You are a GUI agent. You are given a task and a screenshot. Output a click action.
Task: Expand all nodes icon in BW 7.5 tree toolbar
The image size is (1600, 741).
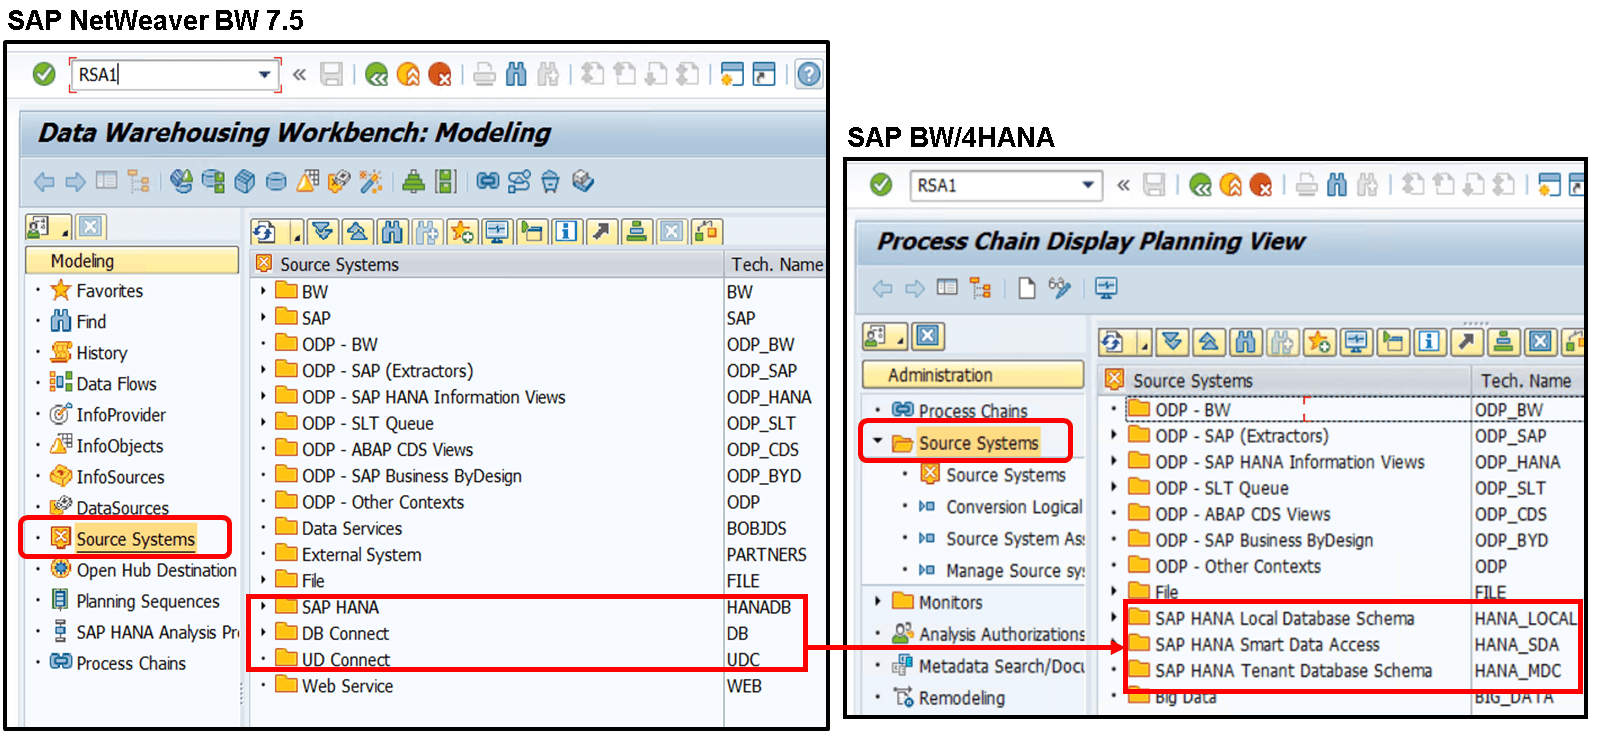[x=322, y=232]
